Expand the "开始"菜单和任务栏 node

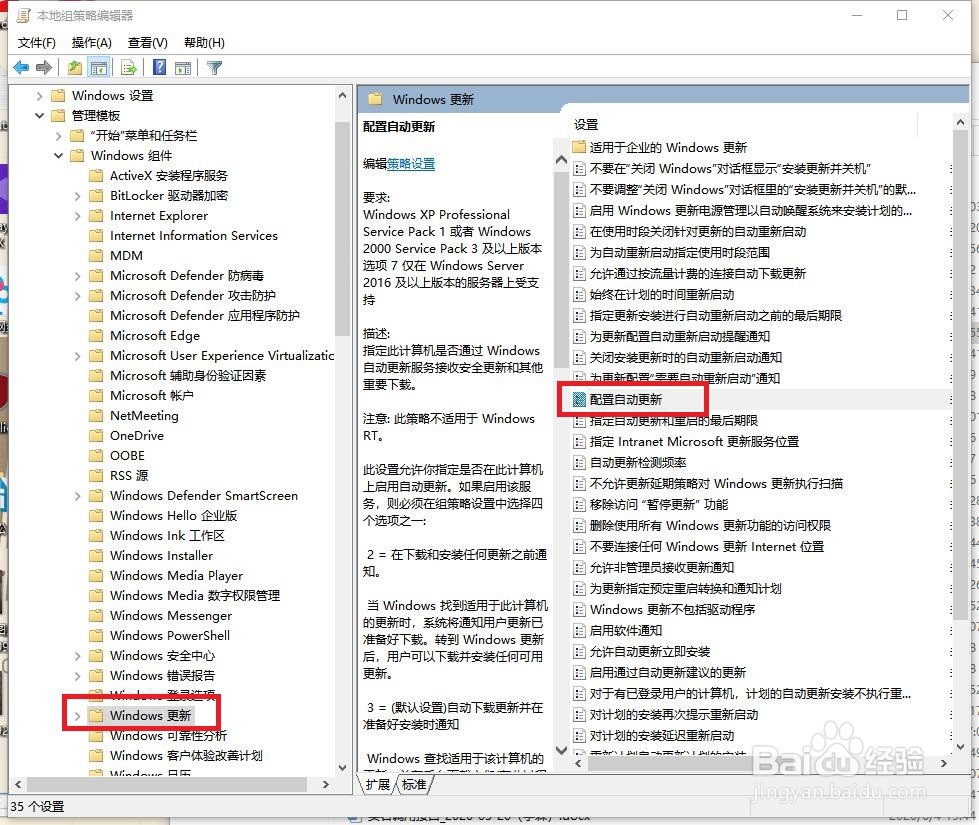59,136
